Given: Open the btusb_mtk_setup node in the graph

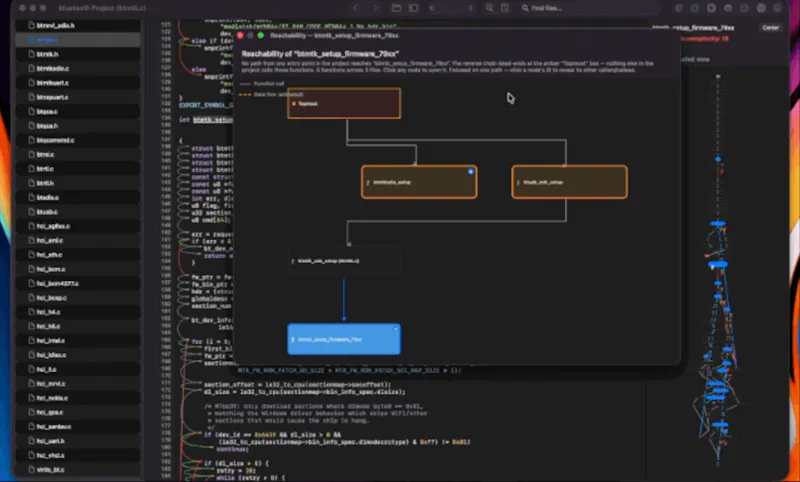Looking at the screenshot, I should pos(569,182).
